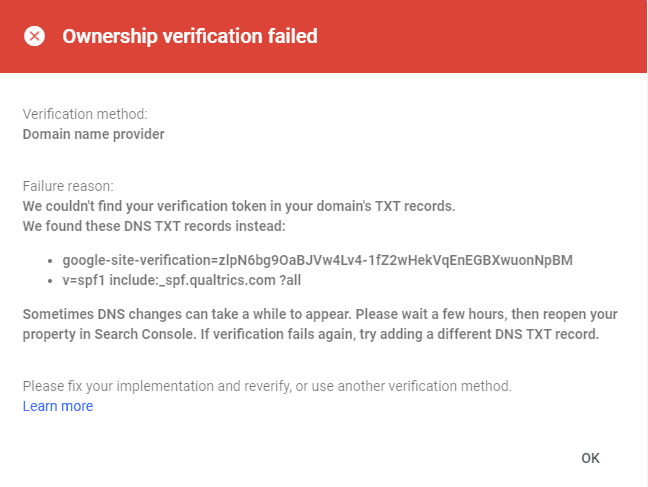Select the 'Domain name provider' text
Viewport: 648px width, 487px height.
(94, 134)
